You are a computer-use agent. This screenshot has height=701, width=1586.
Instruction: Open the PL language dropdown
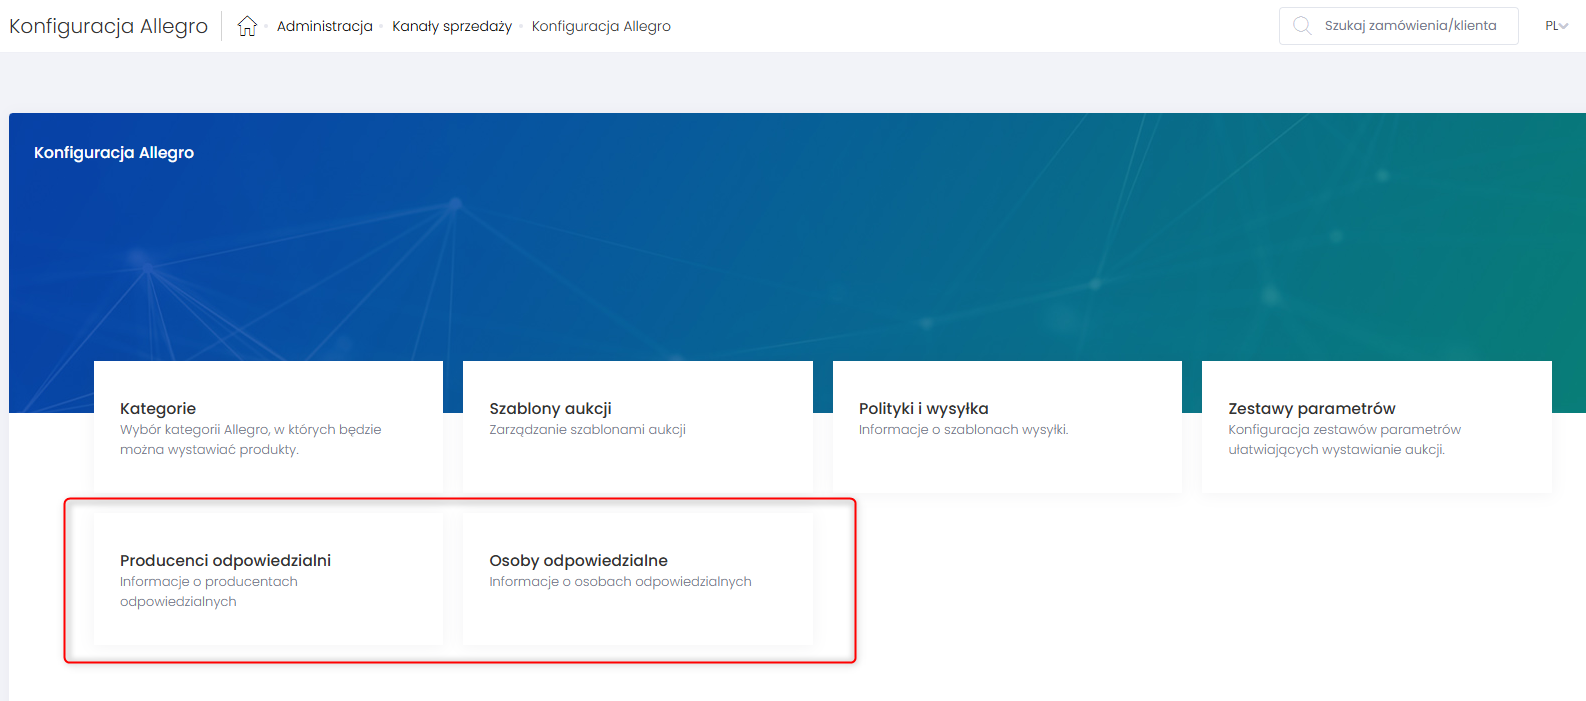click(x=1556, y=26)
